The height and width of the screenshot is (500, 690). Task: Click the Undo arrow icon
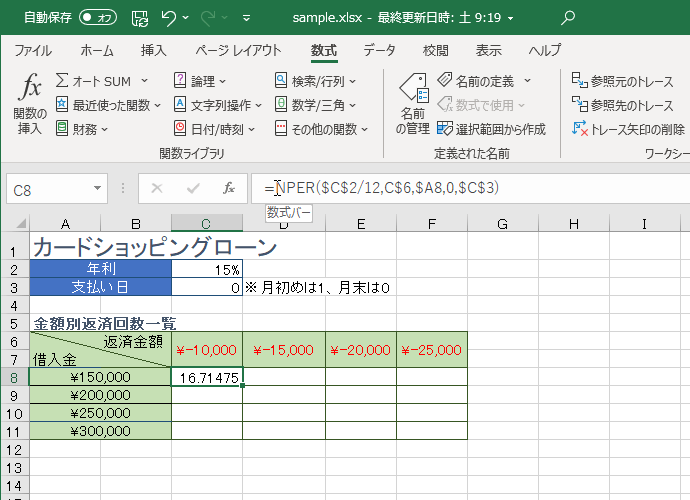coord(169,18)
